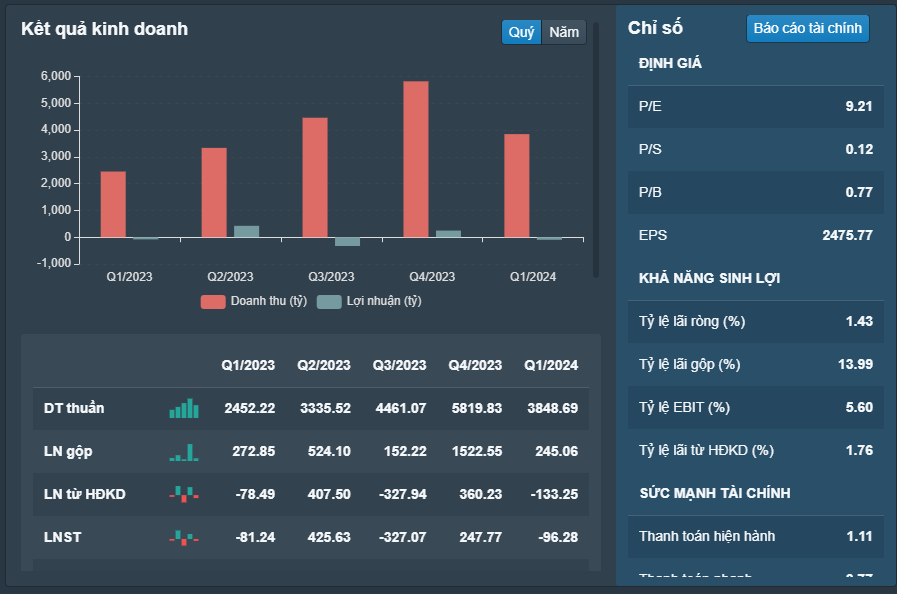Click the LNST mini chart icon

tap(184, 537)
